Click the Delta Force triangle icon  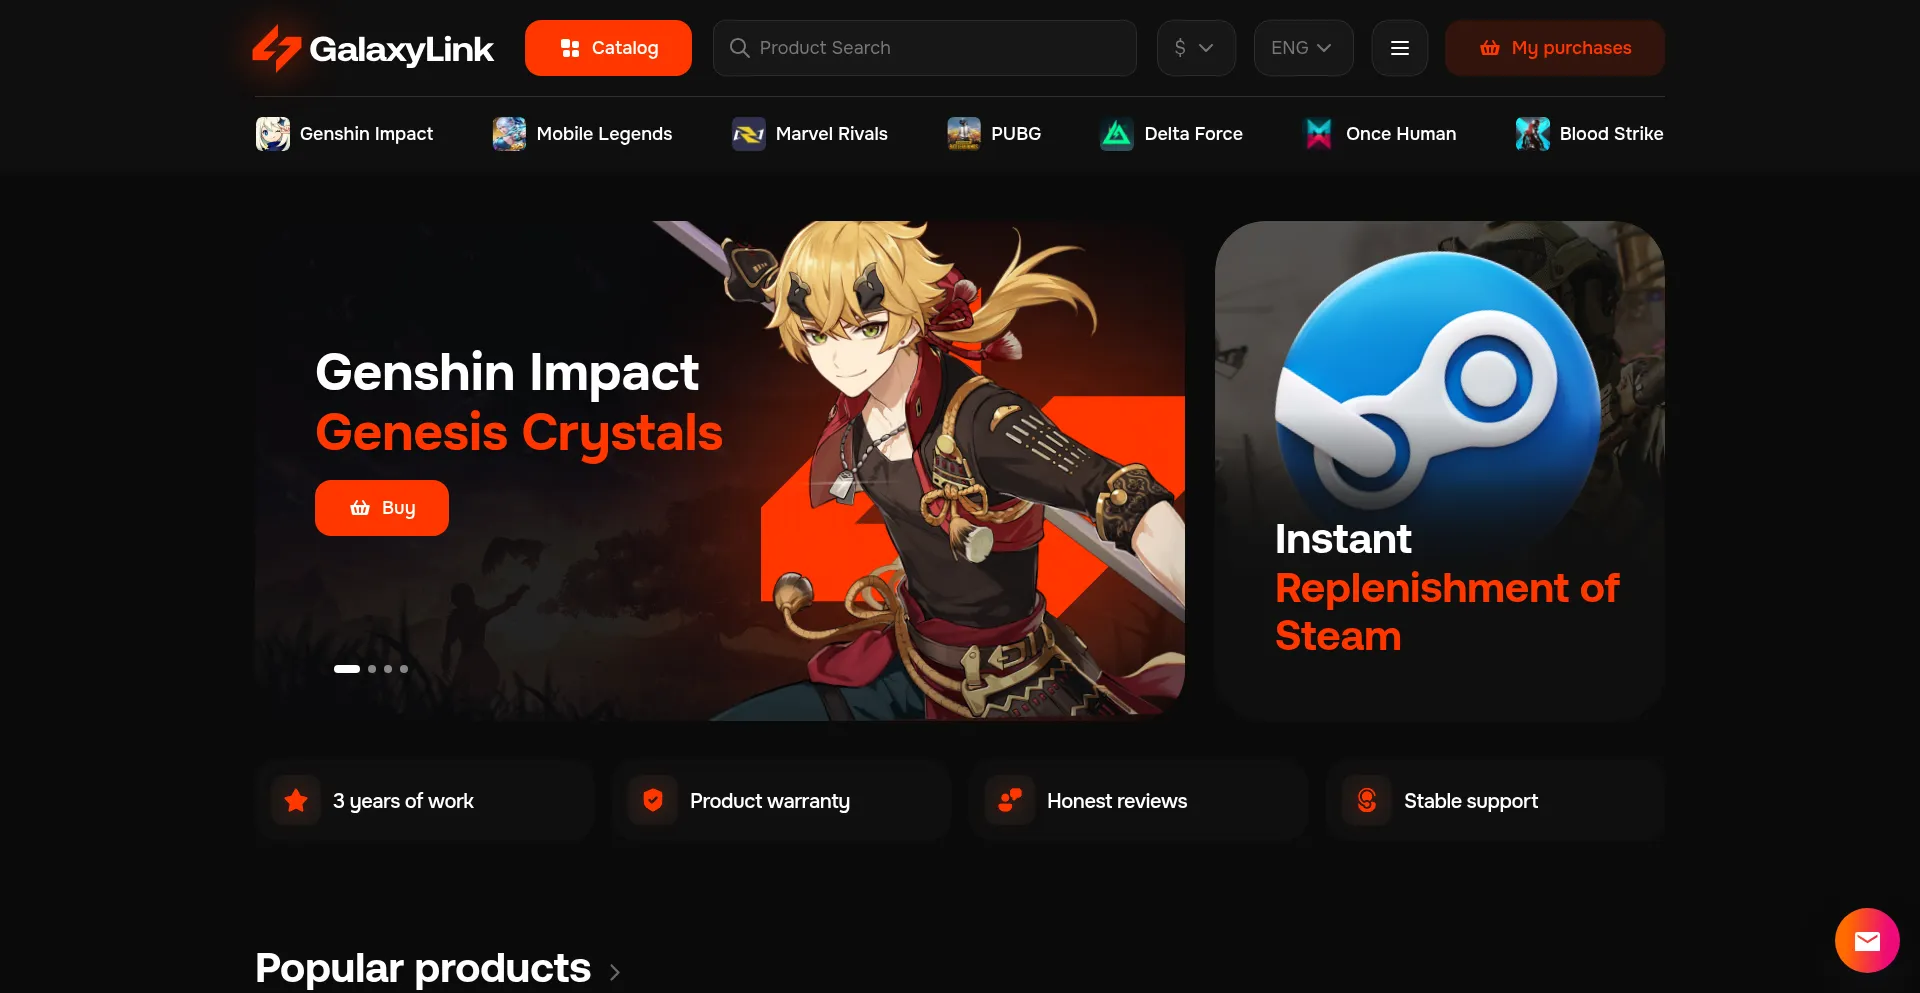tap(1117, 134)
